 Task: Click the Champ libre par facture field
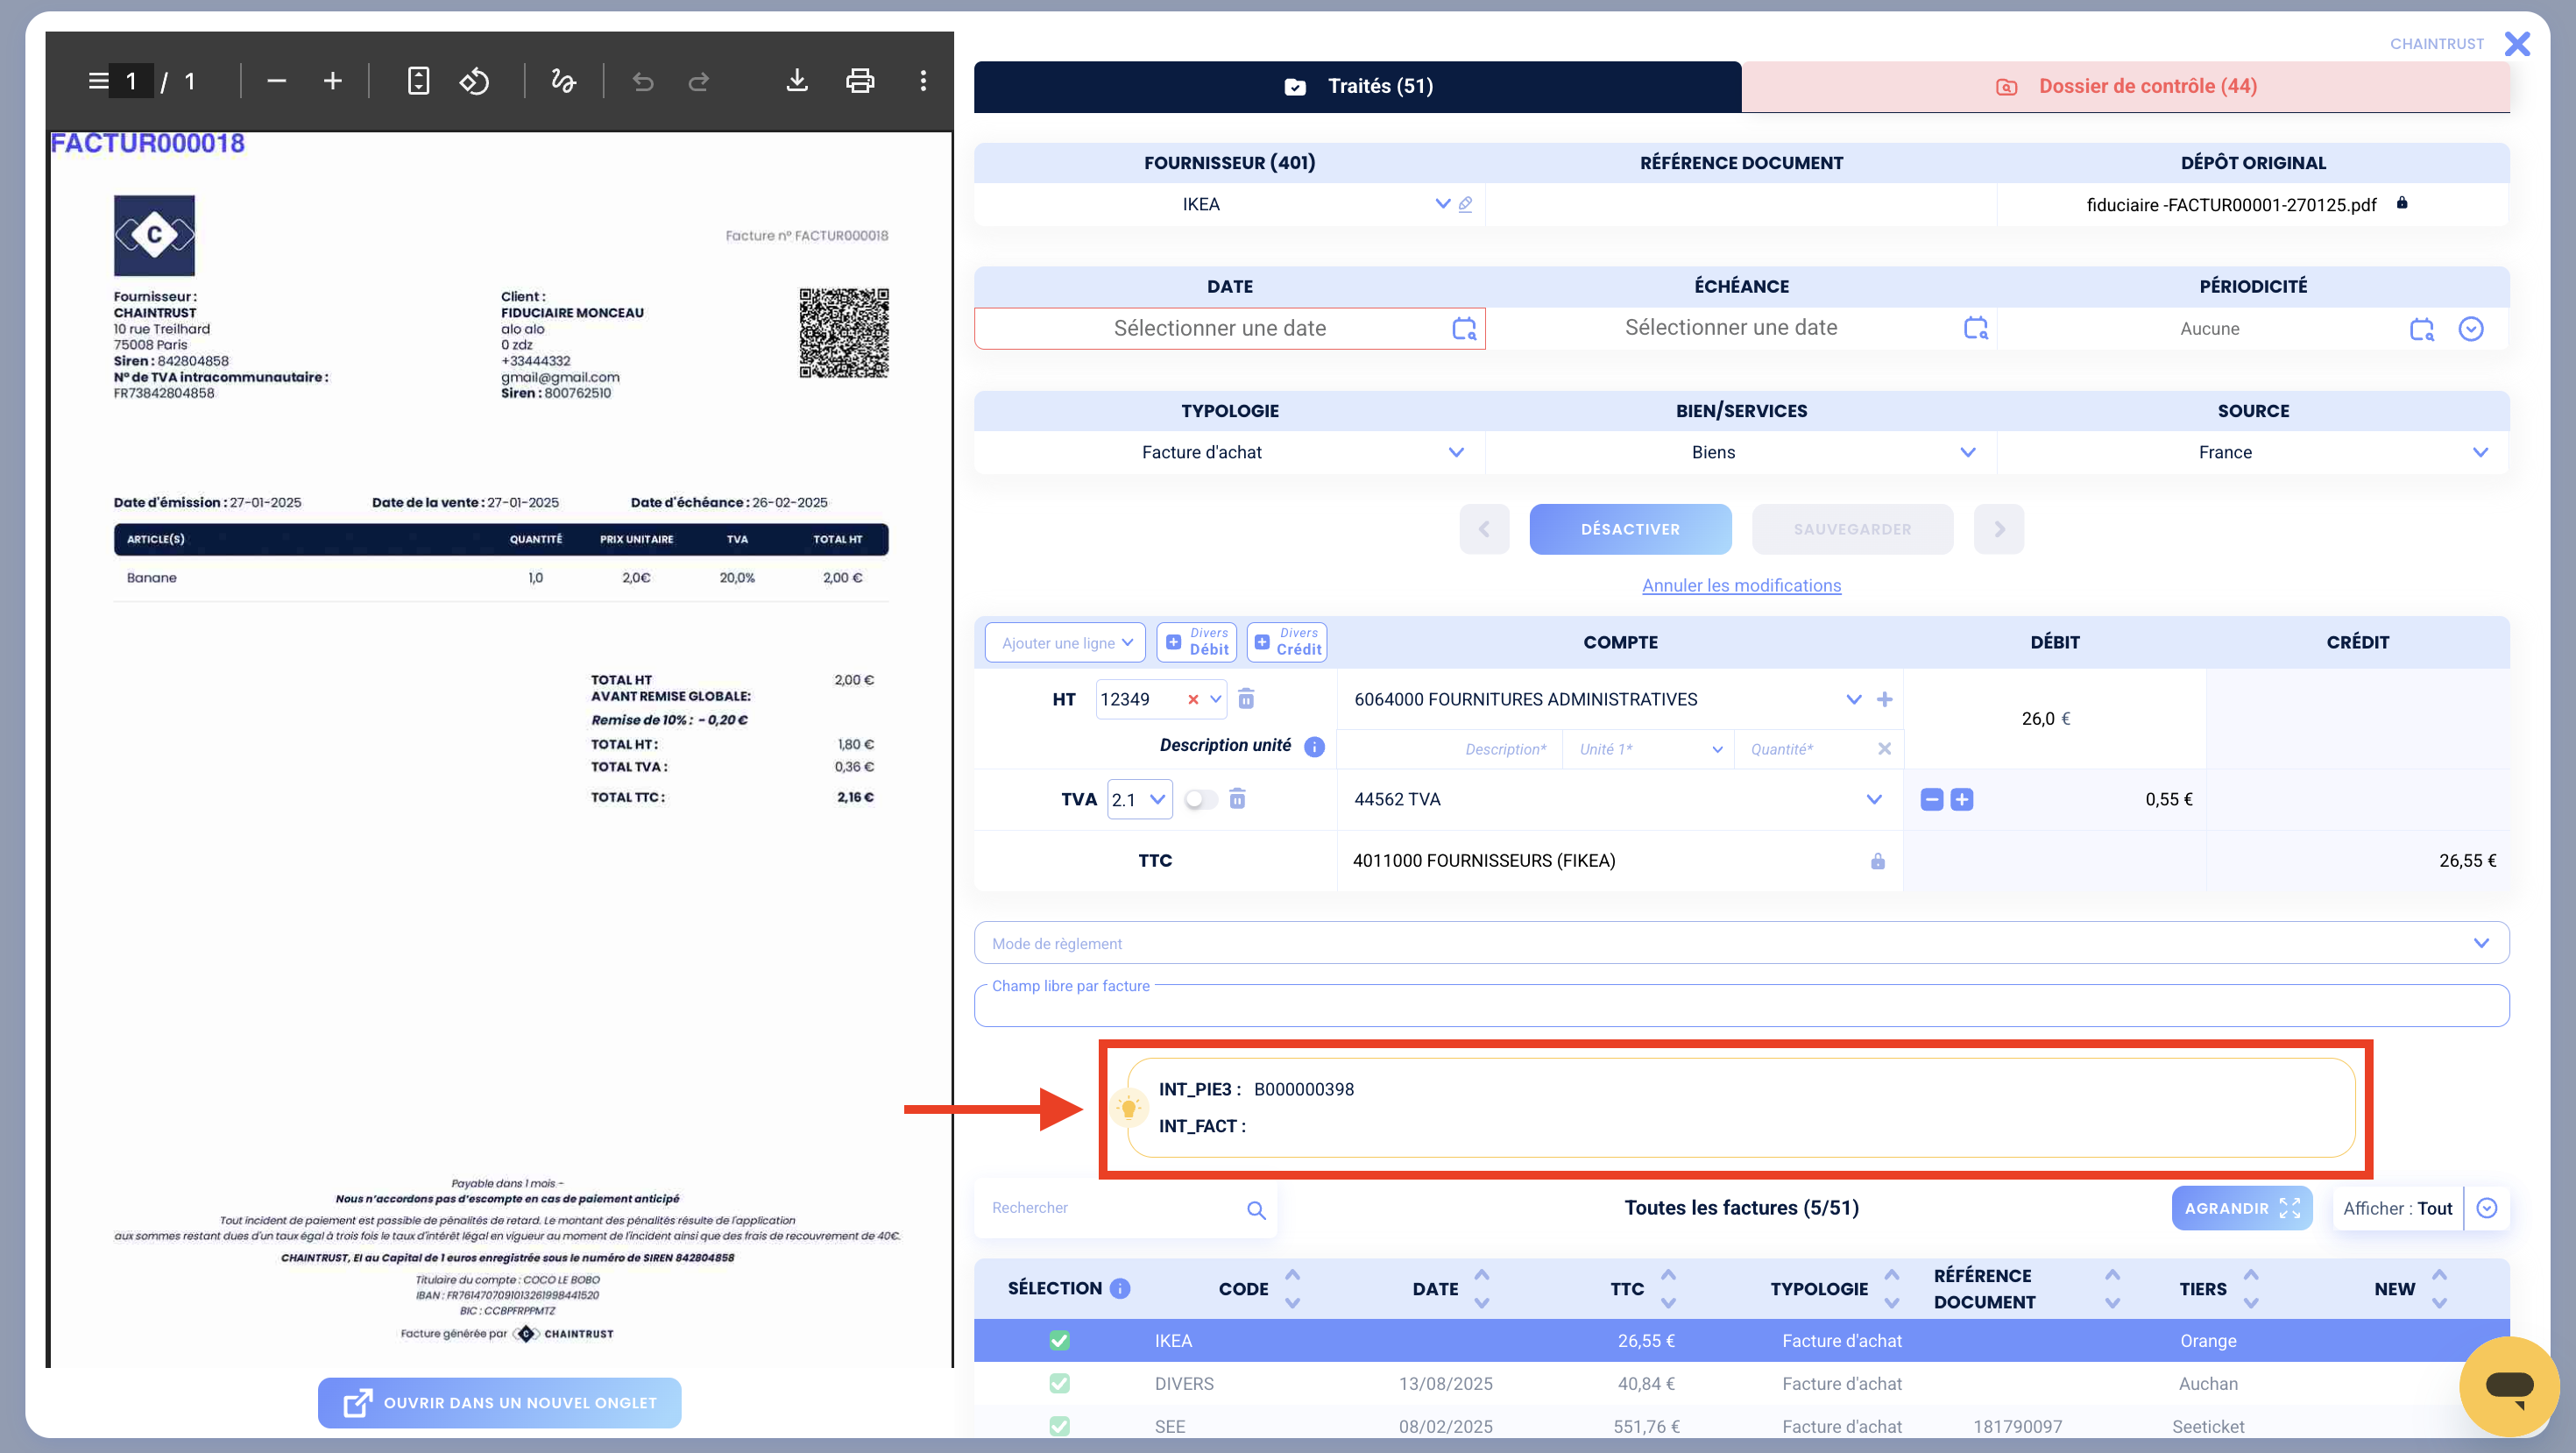1741,1005
